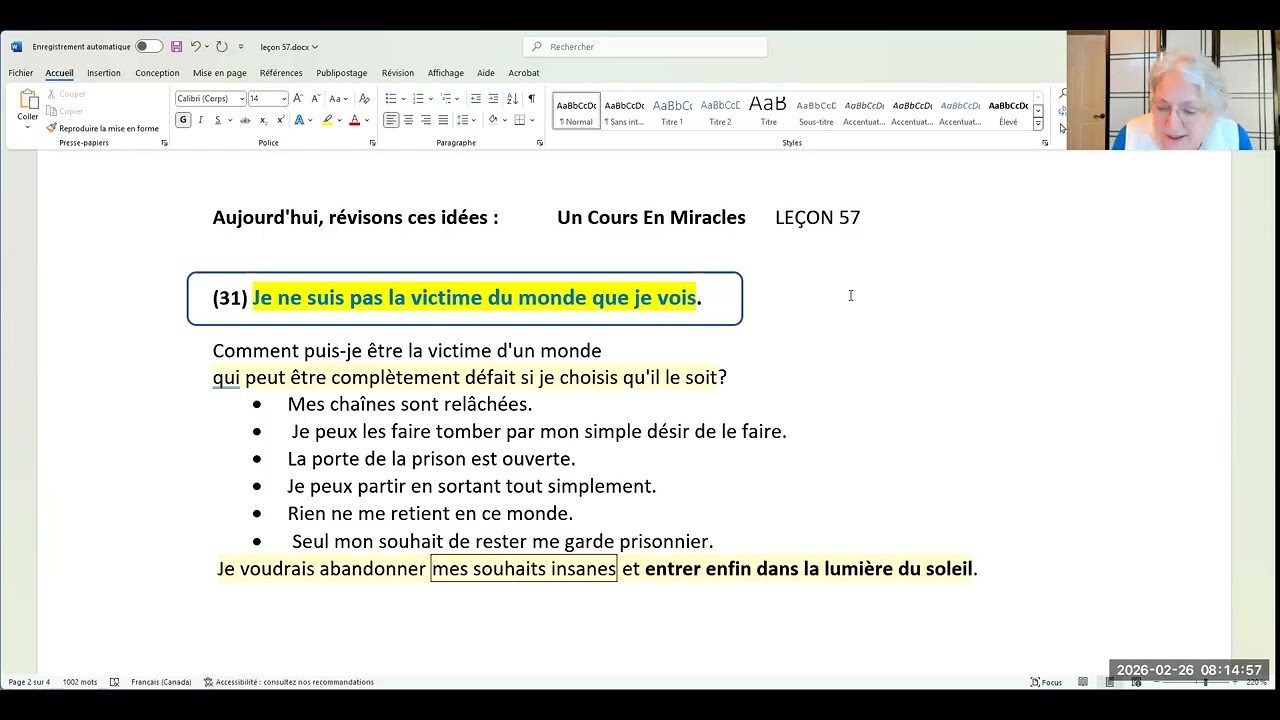This screenshot has width=1280, height=720.
Task: Click Reproduire la mise en forme
Action: [103, 128]
